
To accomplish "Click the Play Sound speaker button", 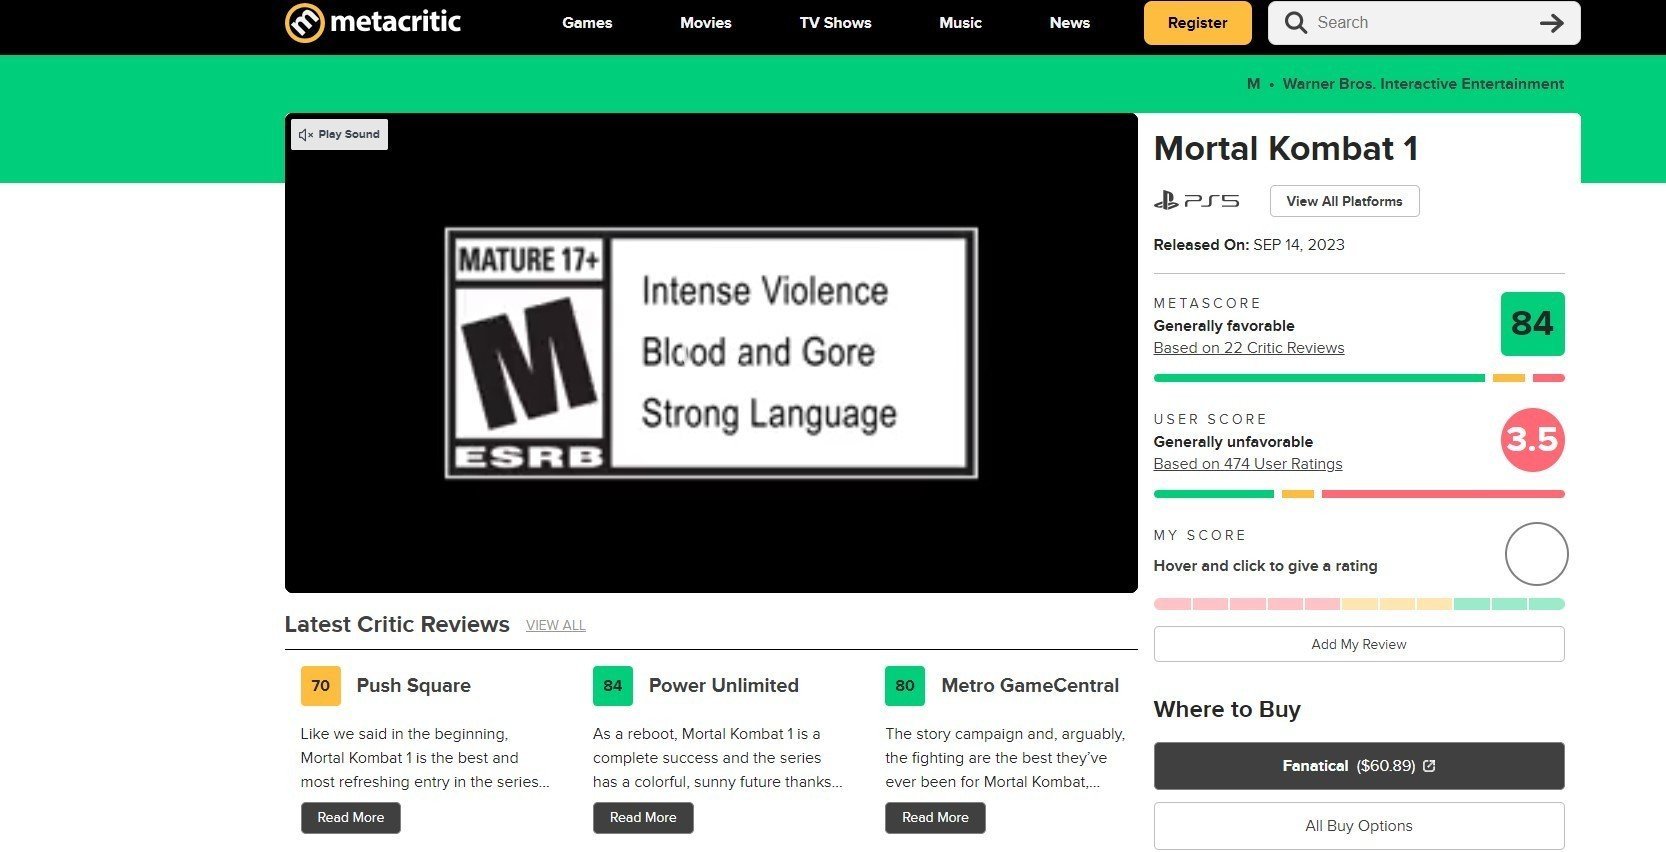I will tap(340, 134).
